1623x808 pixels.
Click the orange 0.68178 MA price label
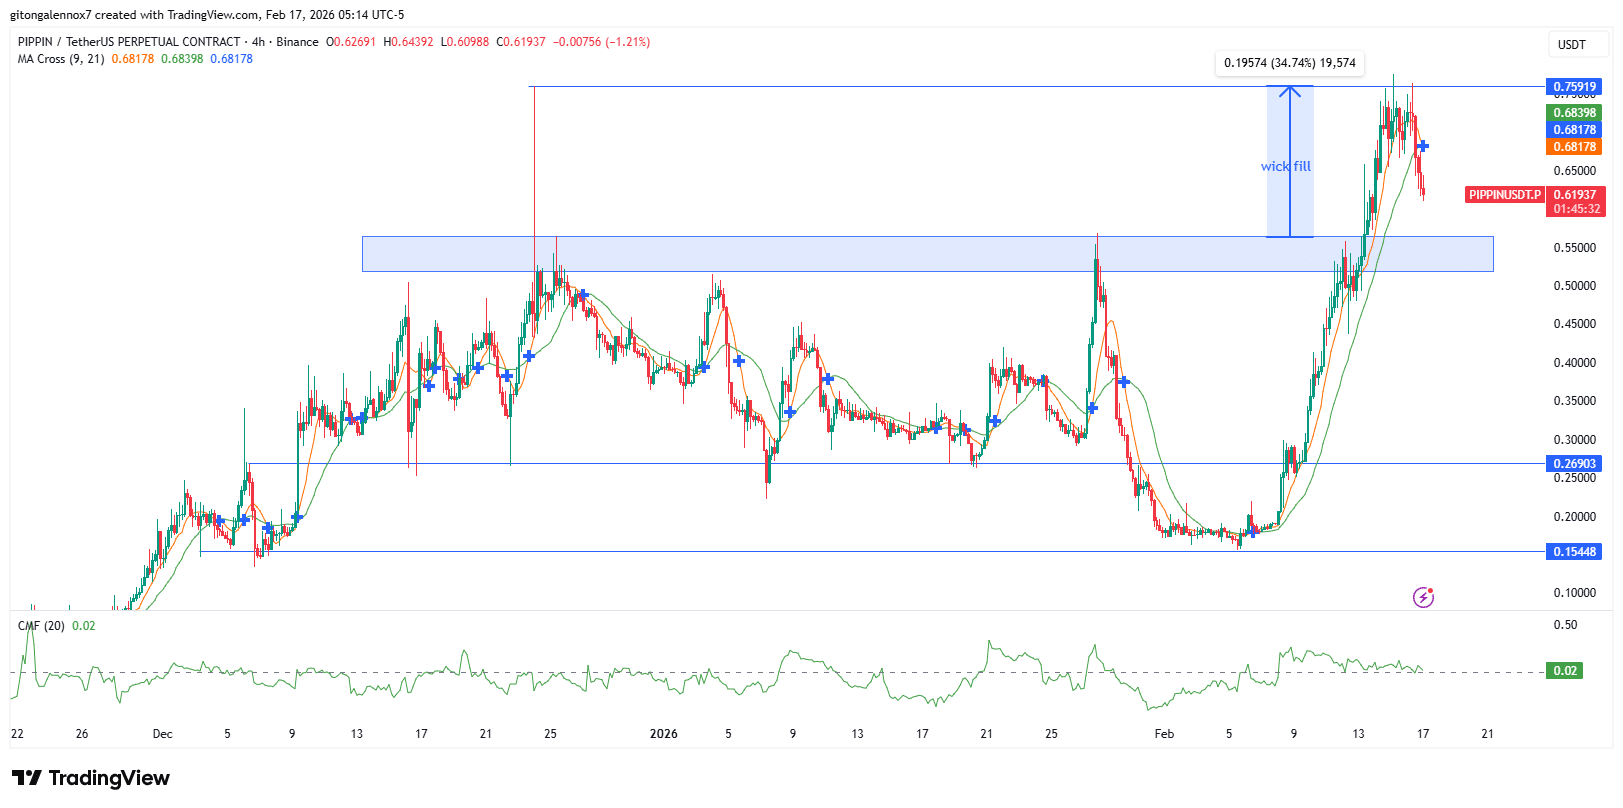[x=1574, y=147]
